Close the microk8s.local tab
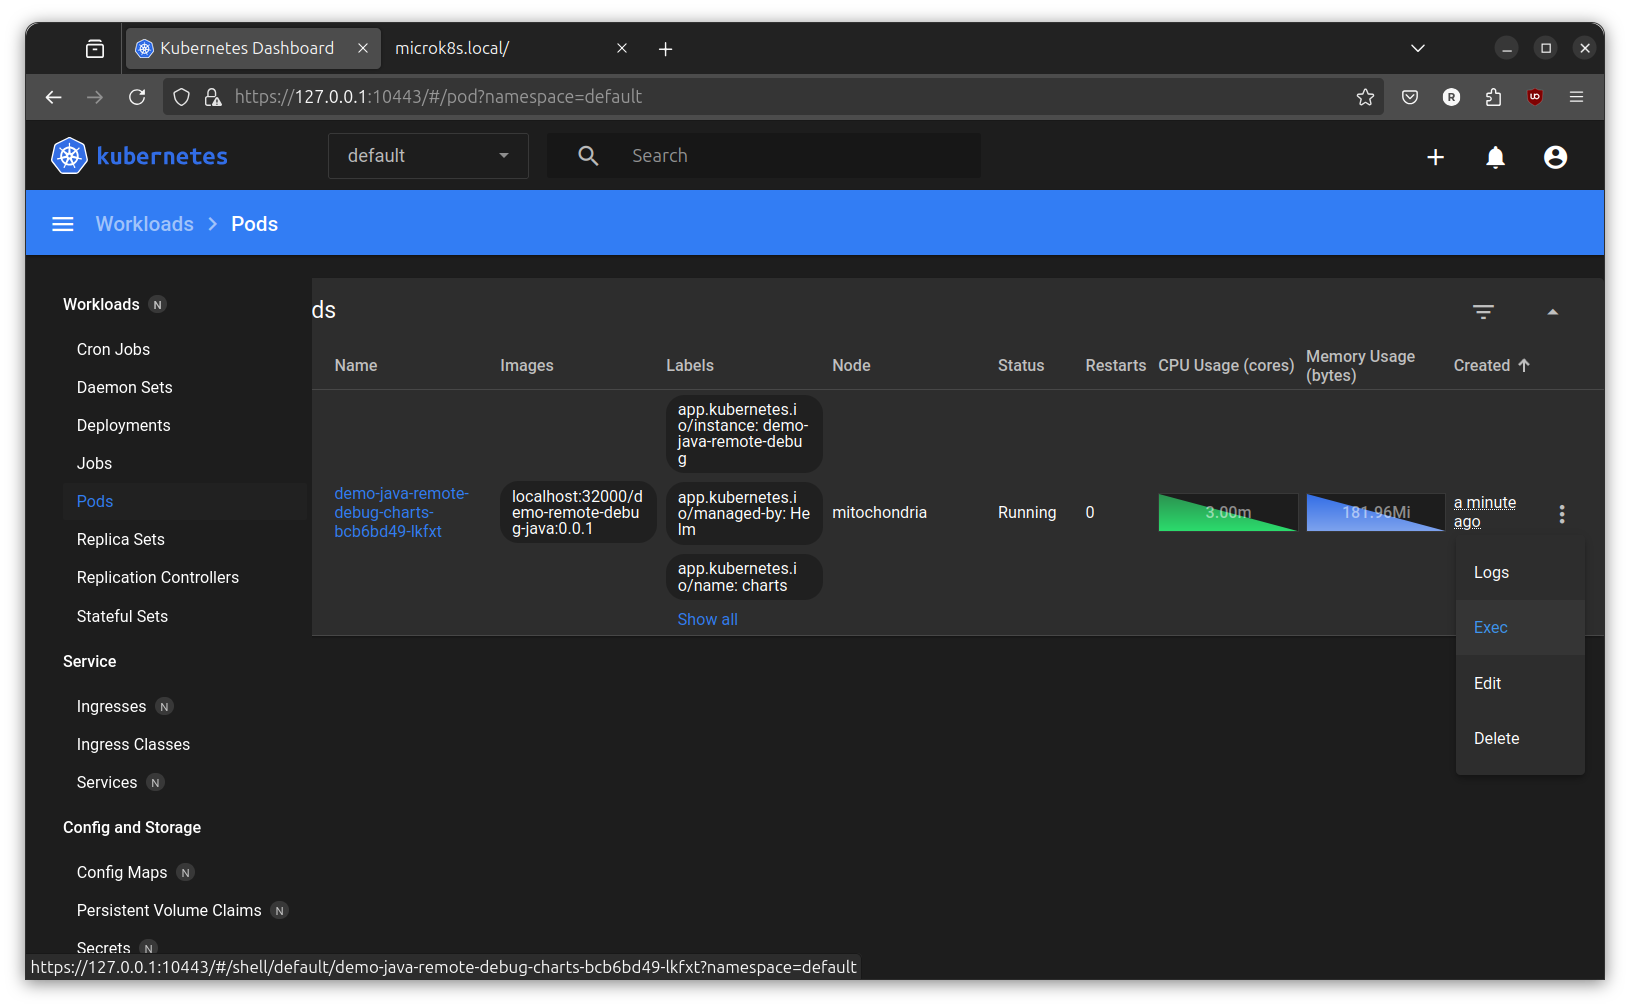This screenshot has width=1630, height=1008. pos(622,48)
